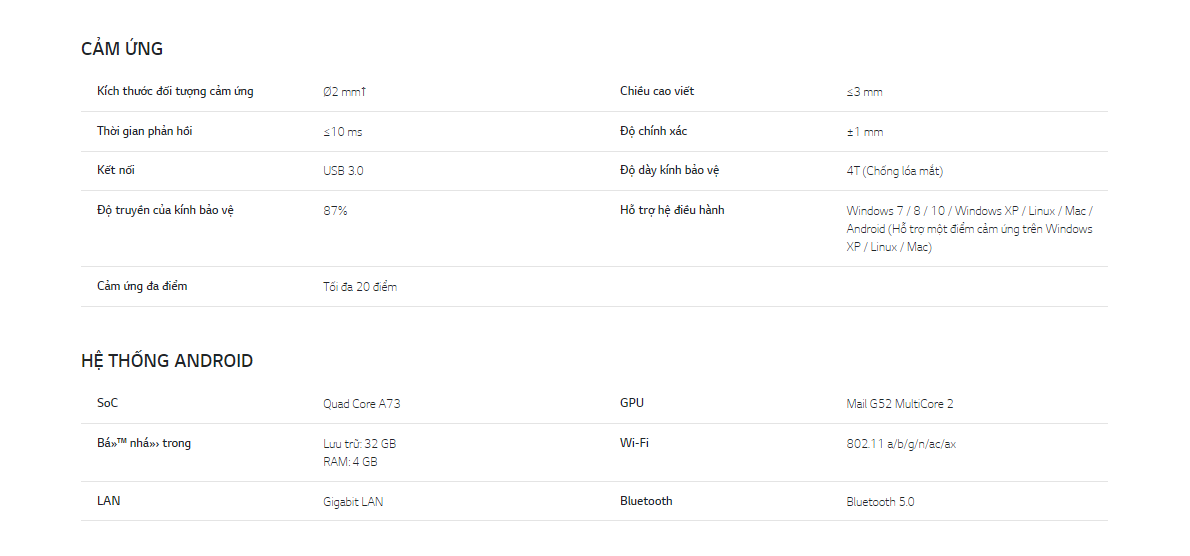The width and height of the screenshot is (1190, 556).
Task: Click the Mail G52 MultiCore 2 GPU value
Action: (900, 404)
